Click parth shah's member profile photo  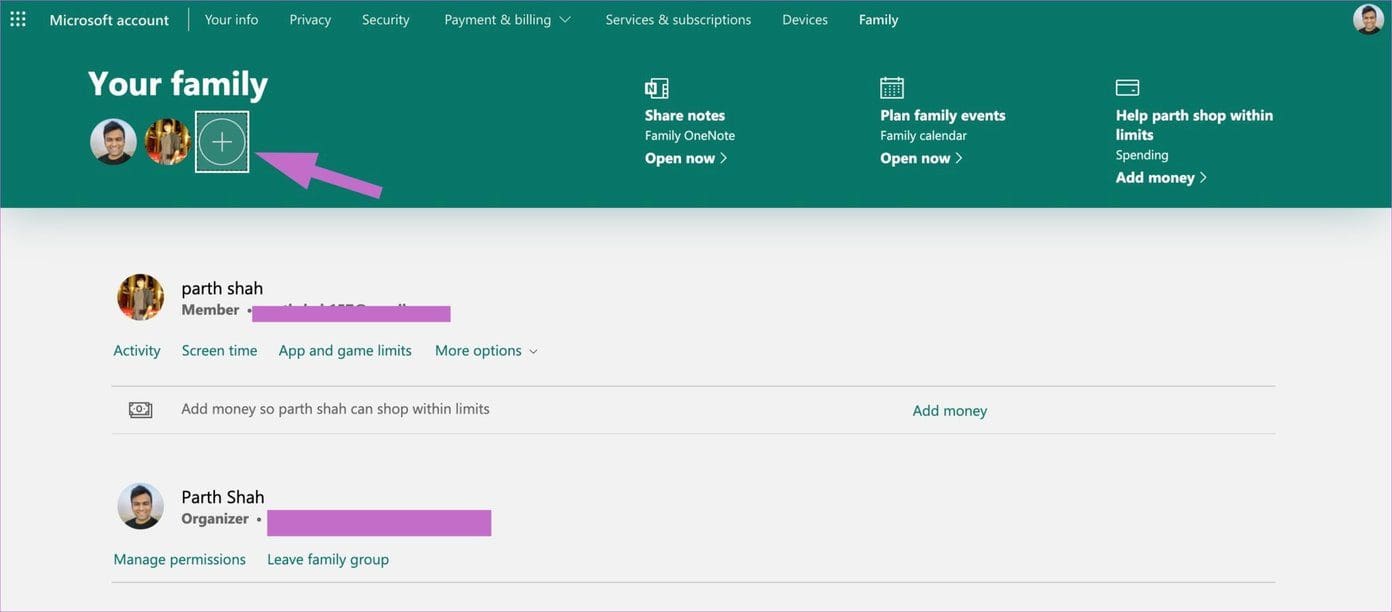[x=141, y=297]
